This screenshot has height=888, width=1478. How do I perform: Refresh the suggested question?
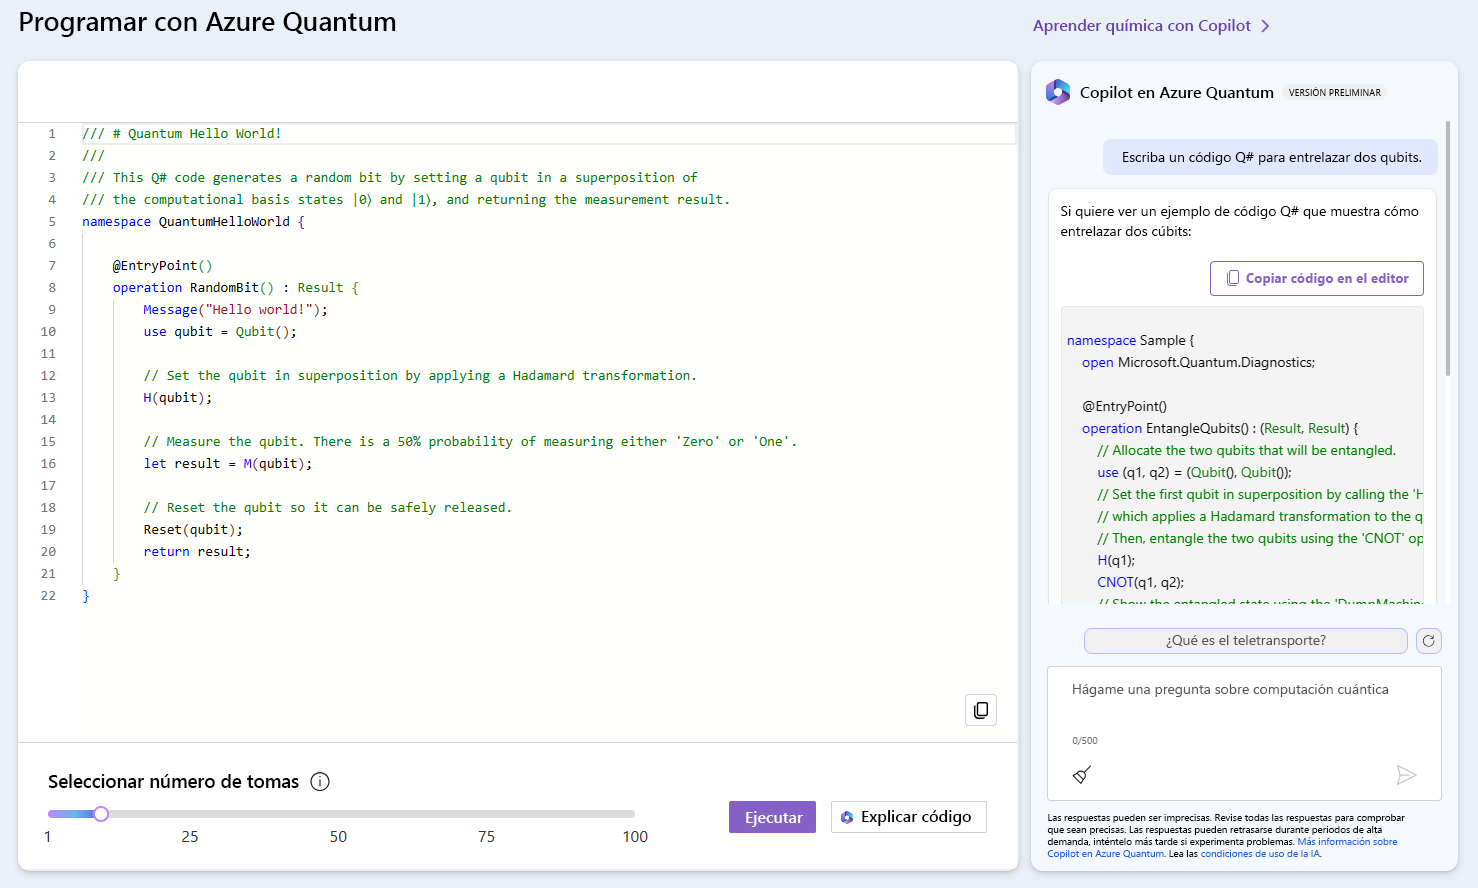point(1429,641)
